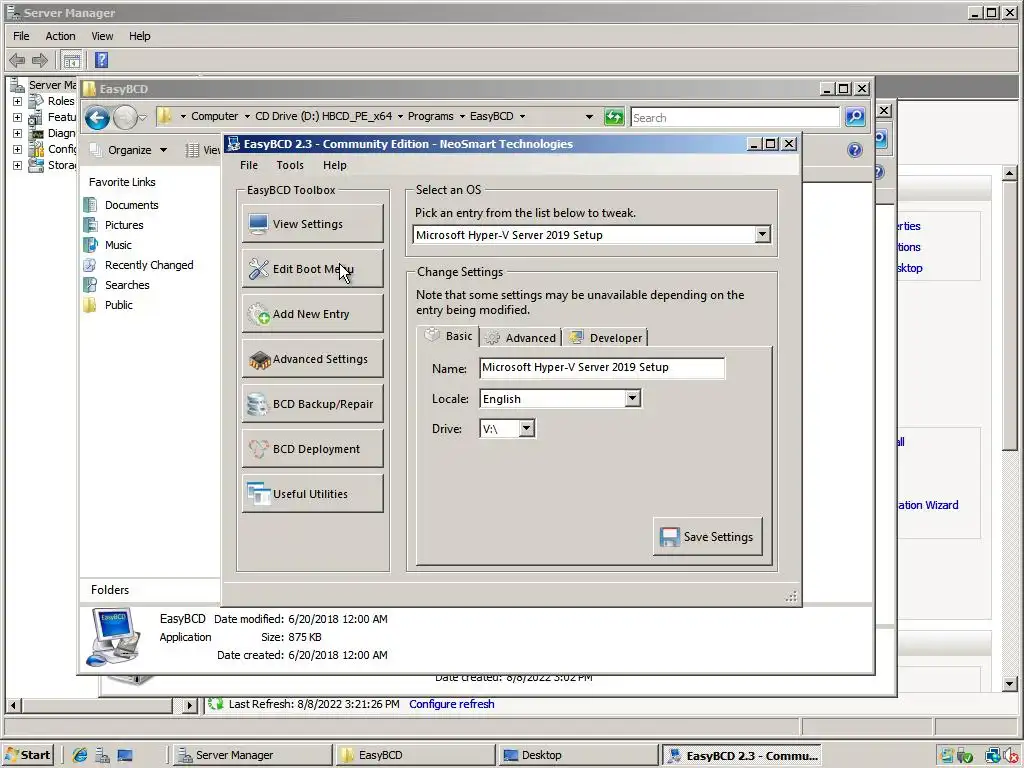Open the EasyBCD Help menu
Screen dimensions: 1024x768
334,165
